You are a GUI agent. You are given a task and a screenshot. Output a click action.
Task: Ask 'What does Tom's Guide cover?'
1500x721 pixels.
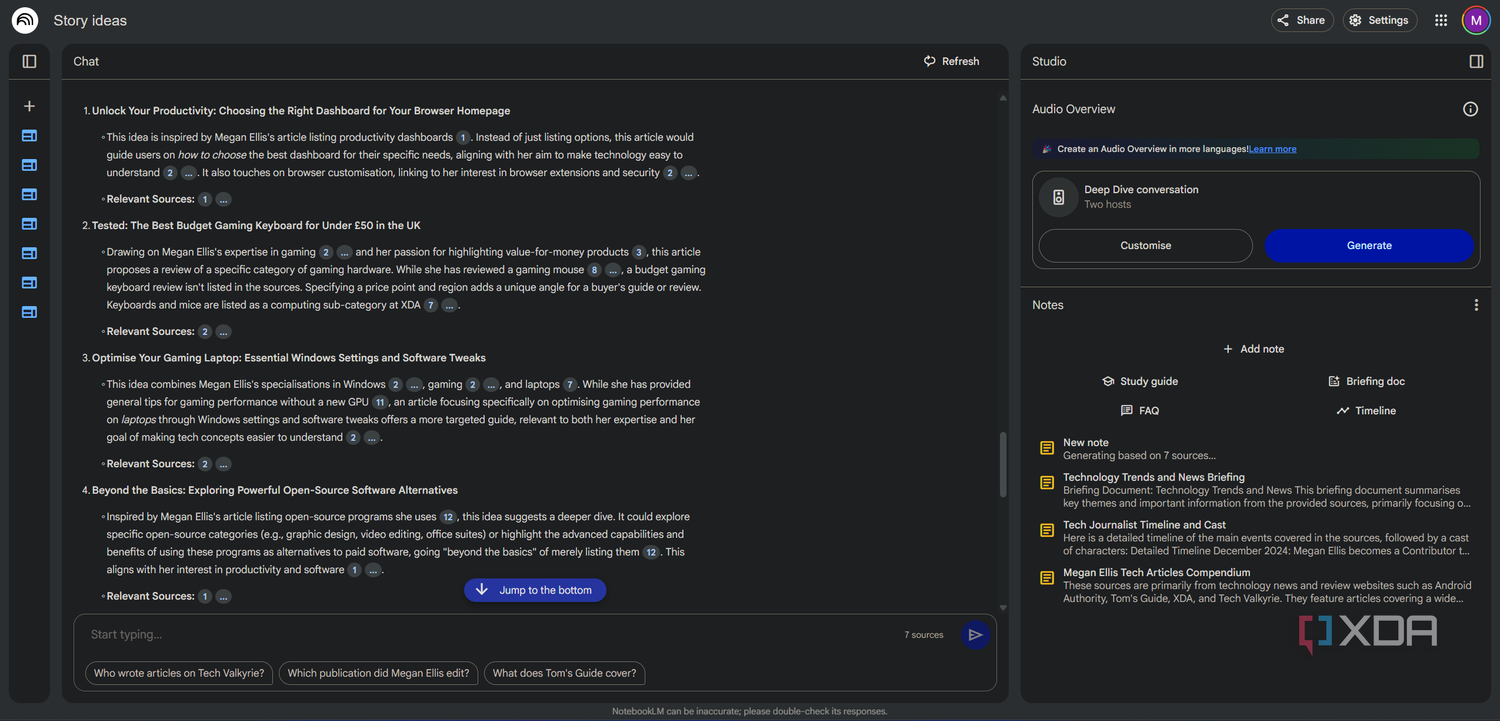[565, 673]
